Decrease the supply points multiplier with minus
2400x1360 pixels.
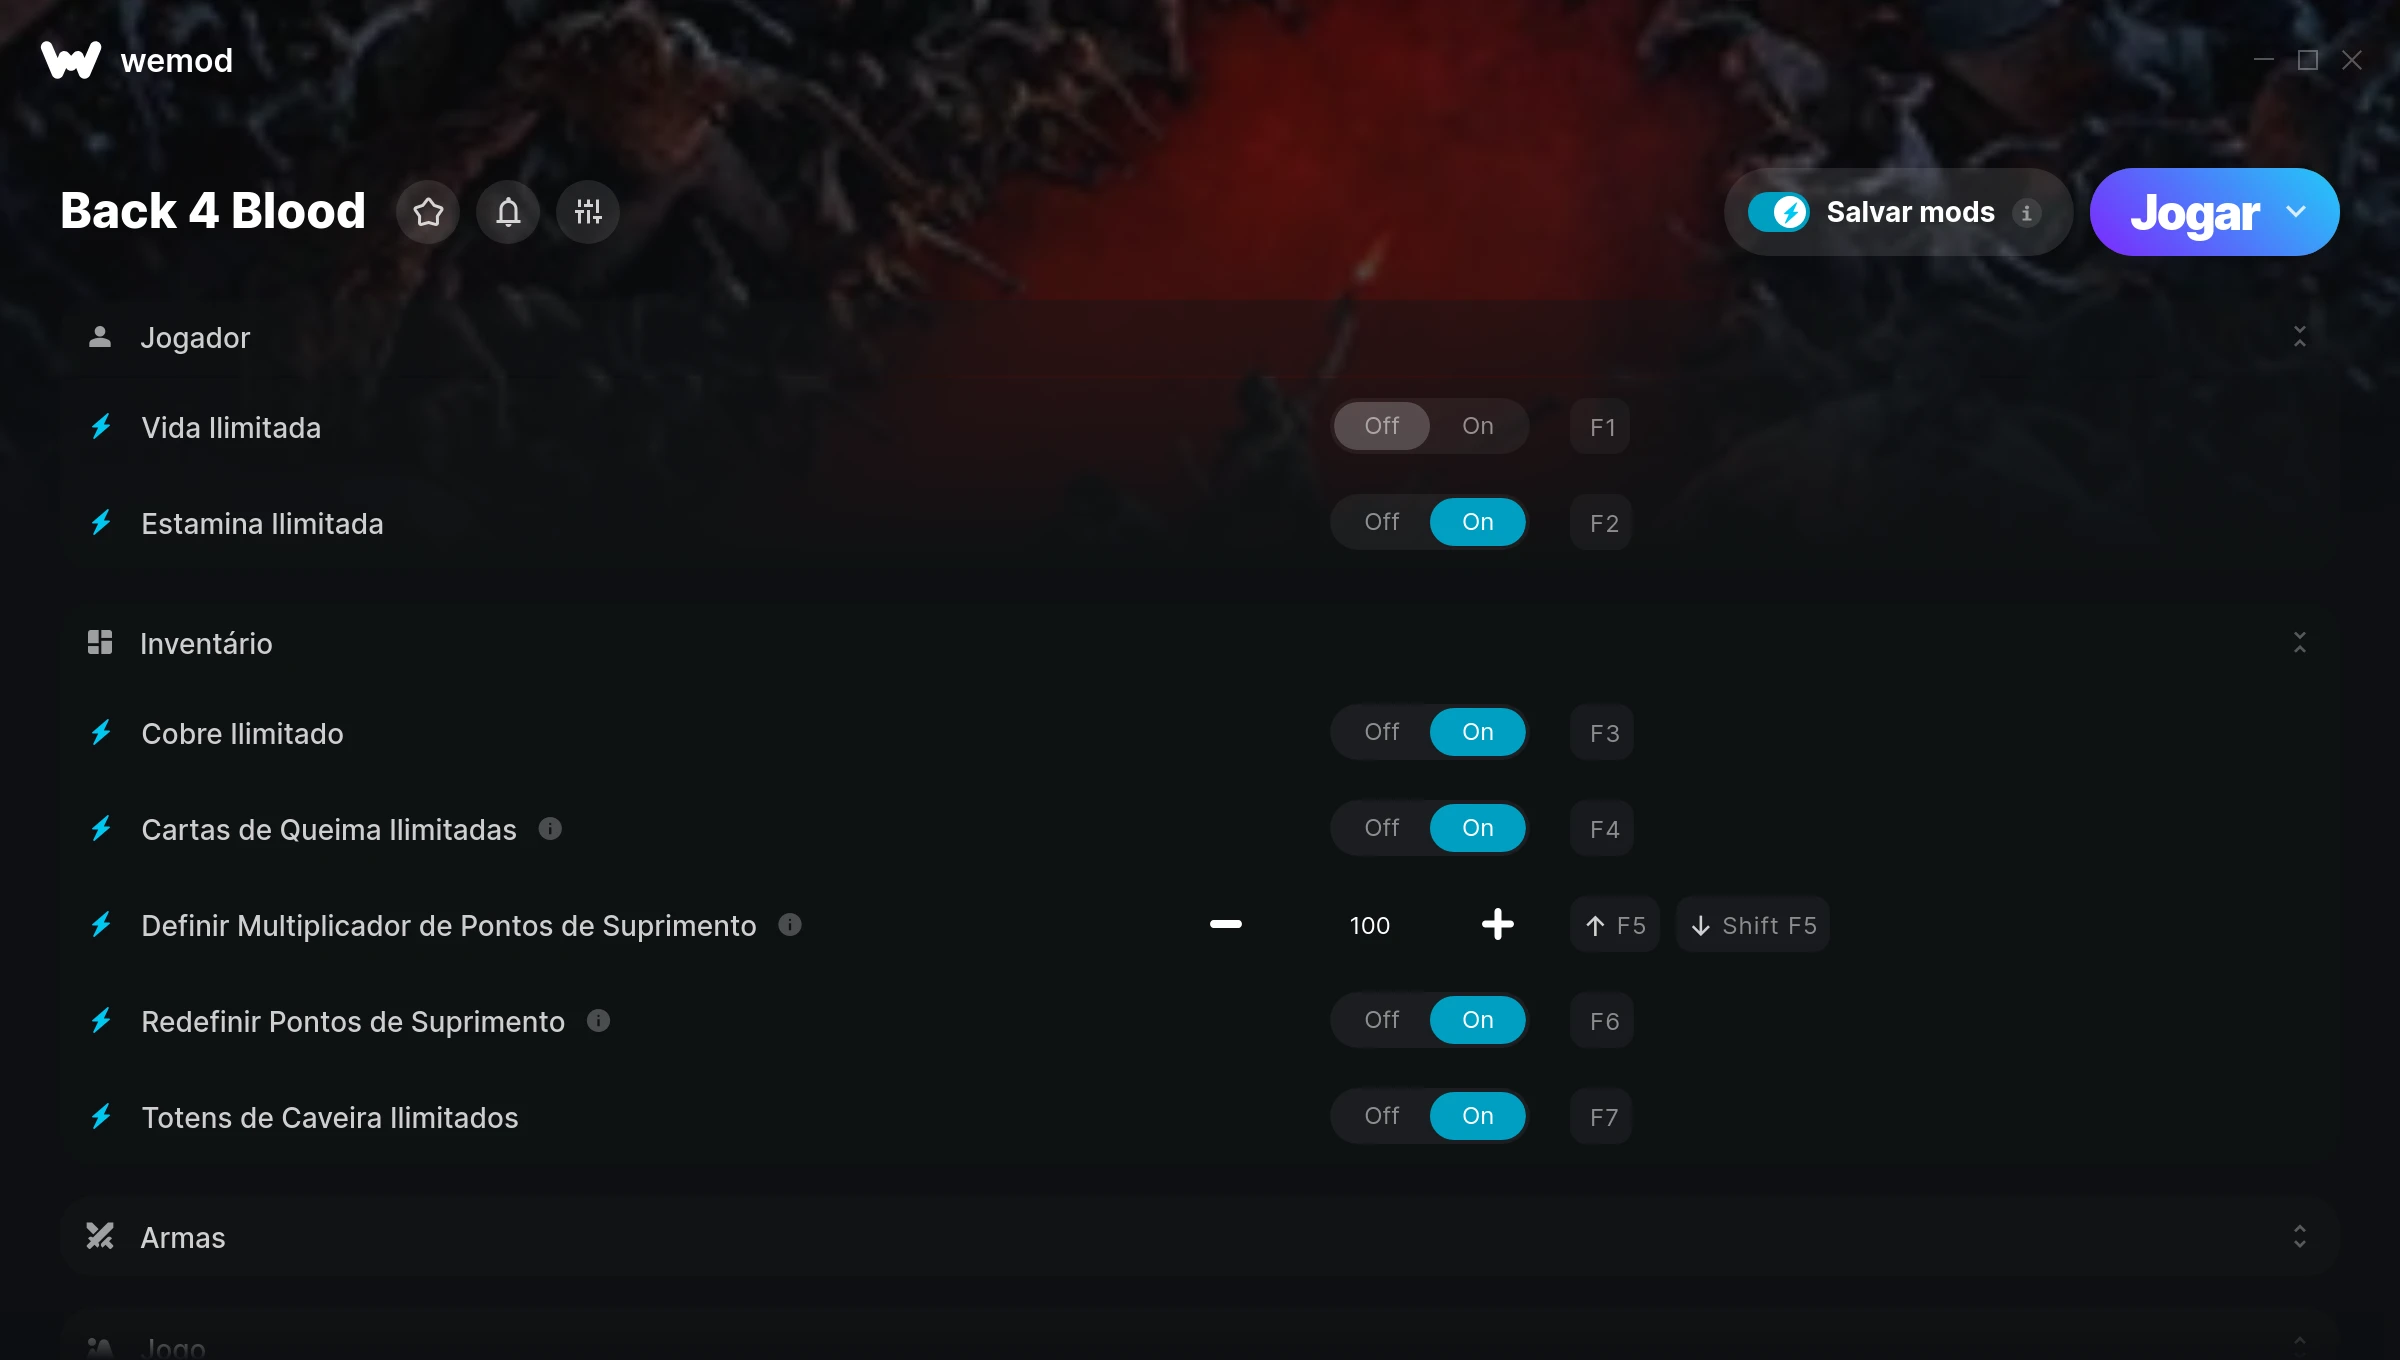pyautogui.click(x=1226, y=925)
